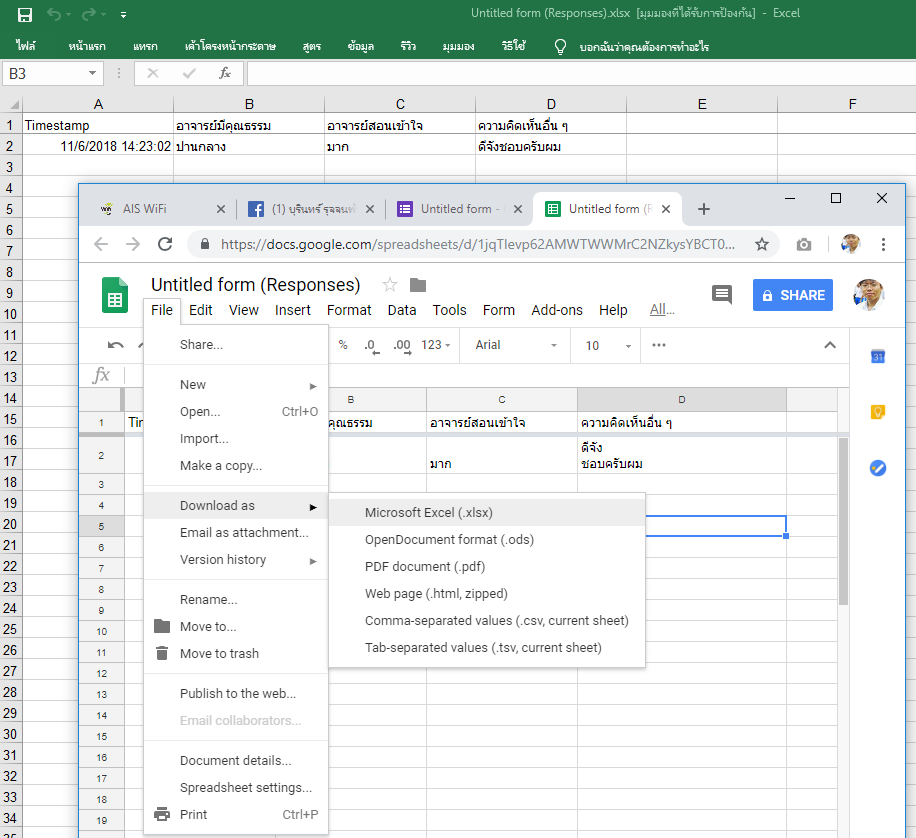The width and height of the screenshot is (916, 838).
Task: Click the Chrome address bar URL
Action: coord(477,244)
